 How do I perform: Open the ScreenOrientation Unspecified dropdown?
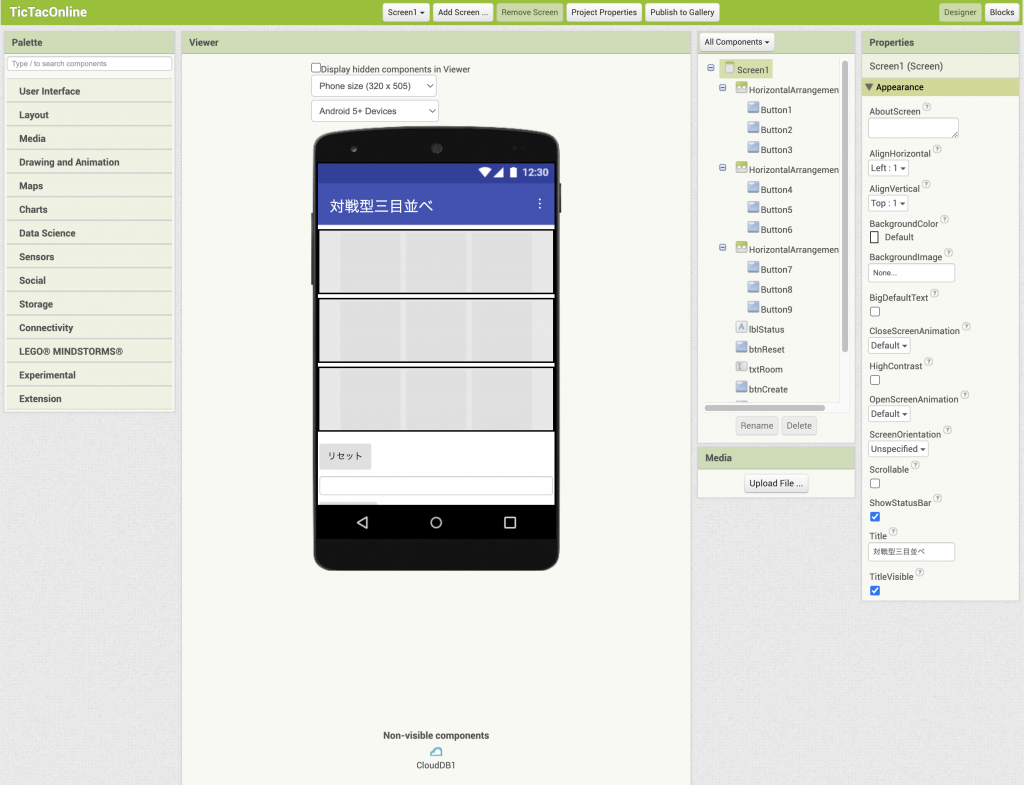pyautogui.click(x=898, y=449)
